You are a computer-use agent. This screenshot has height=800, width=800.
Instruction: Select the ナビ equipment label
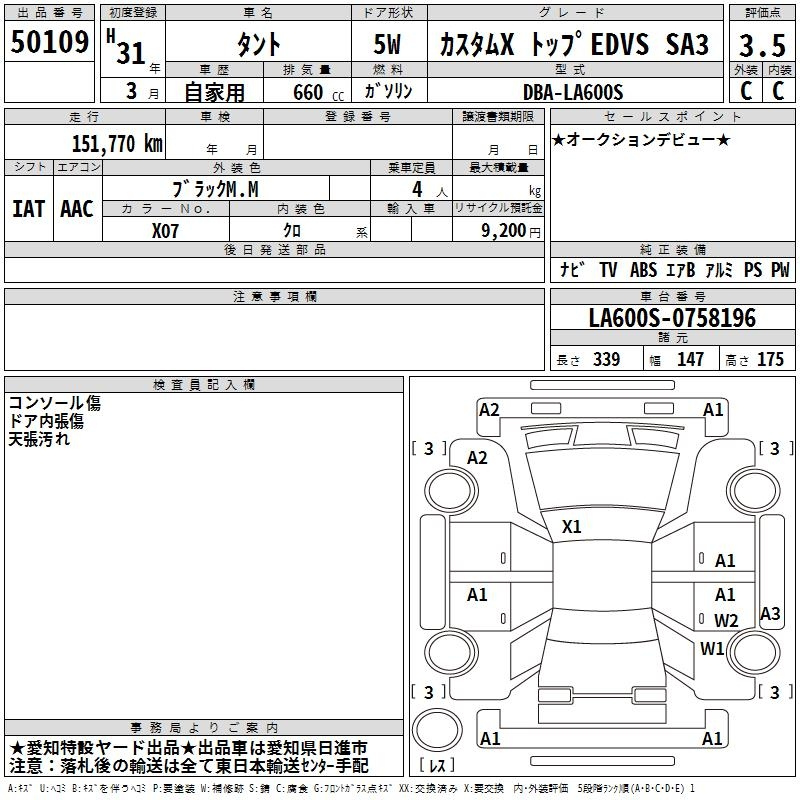[572, 270]
